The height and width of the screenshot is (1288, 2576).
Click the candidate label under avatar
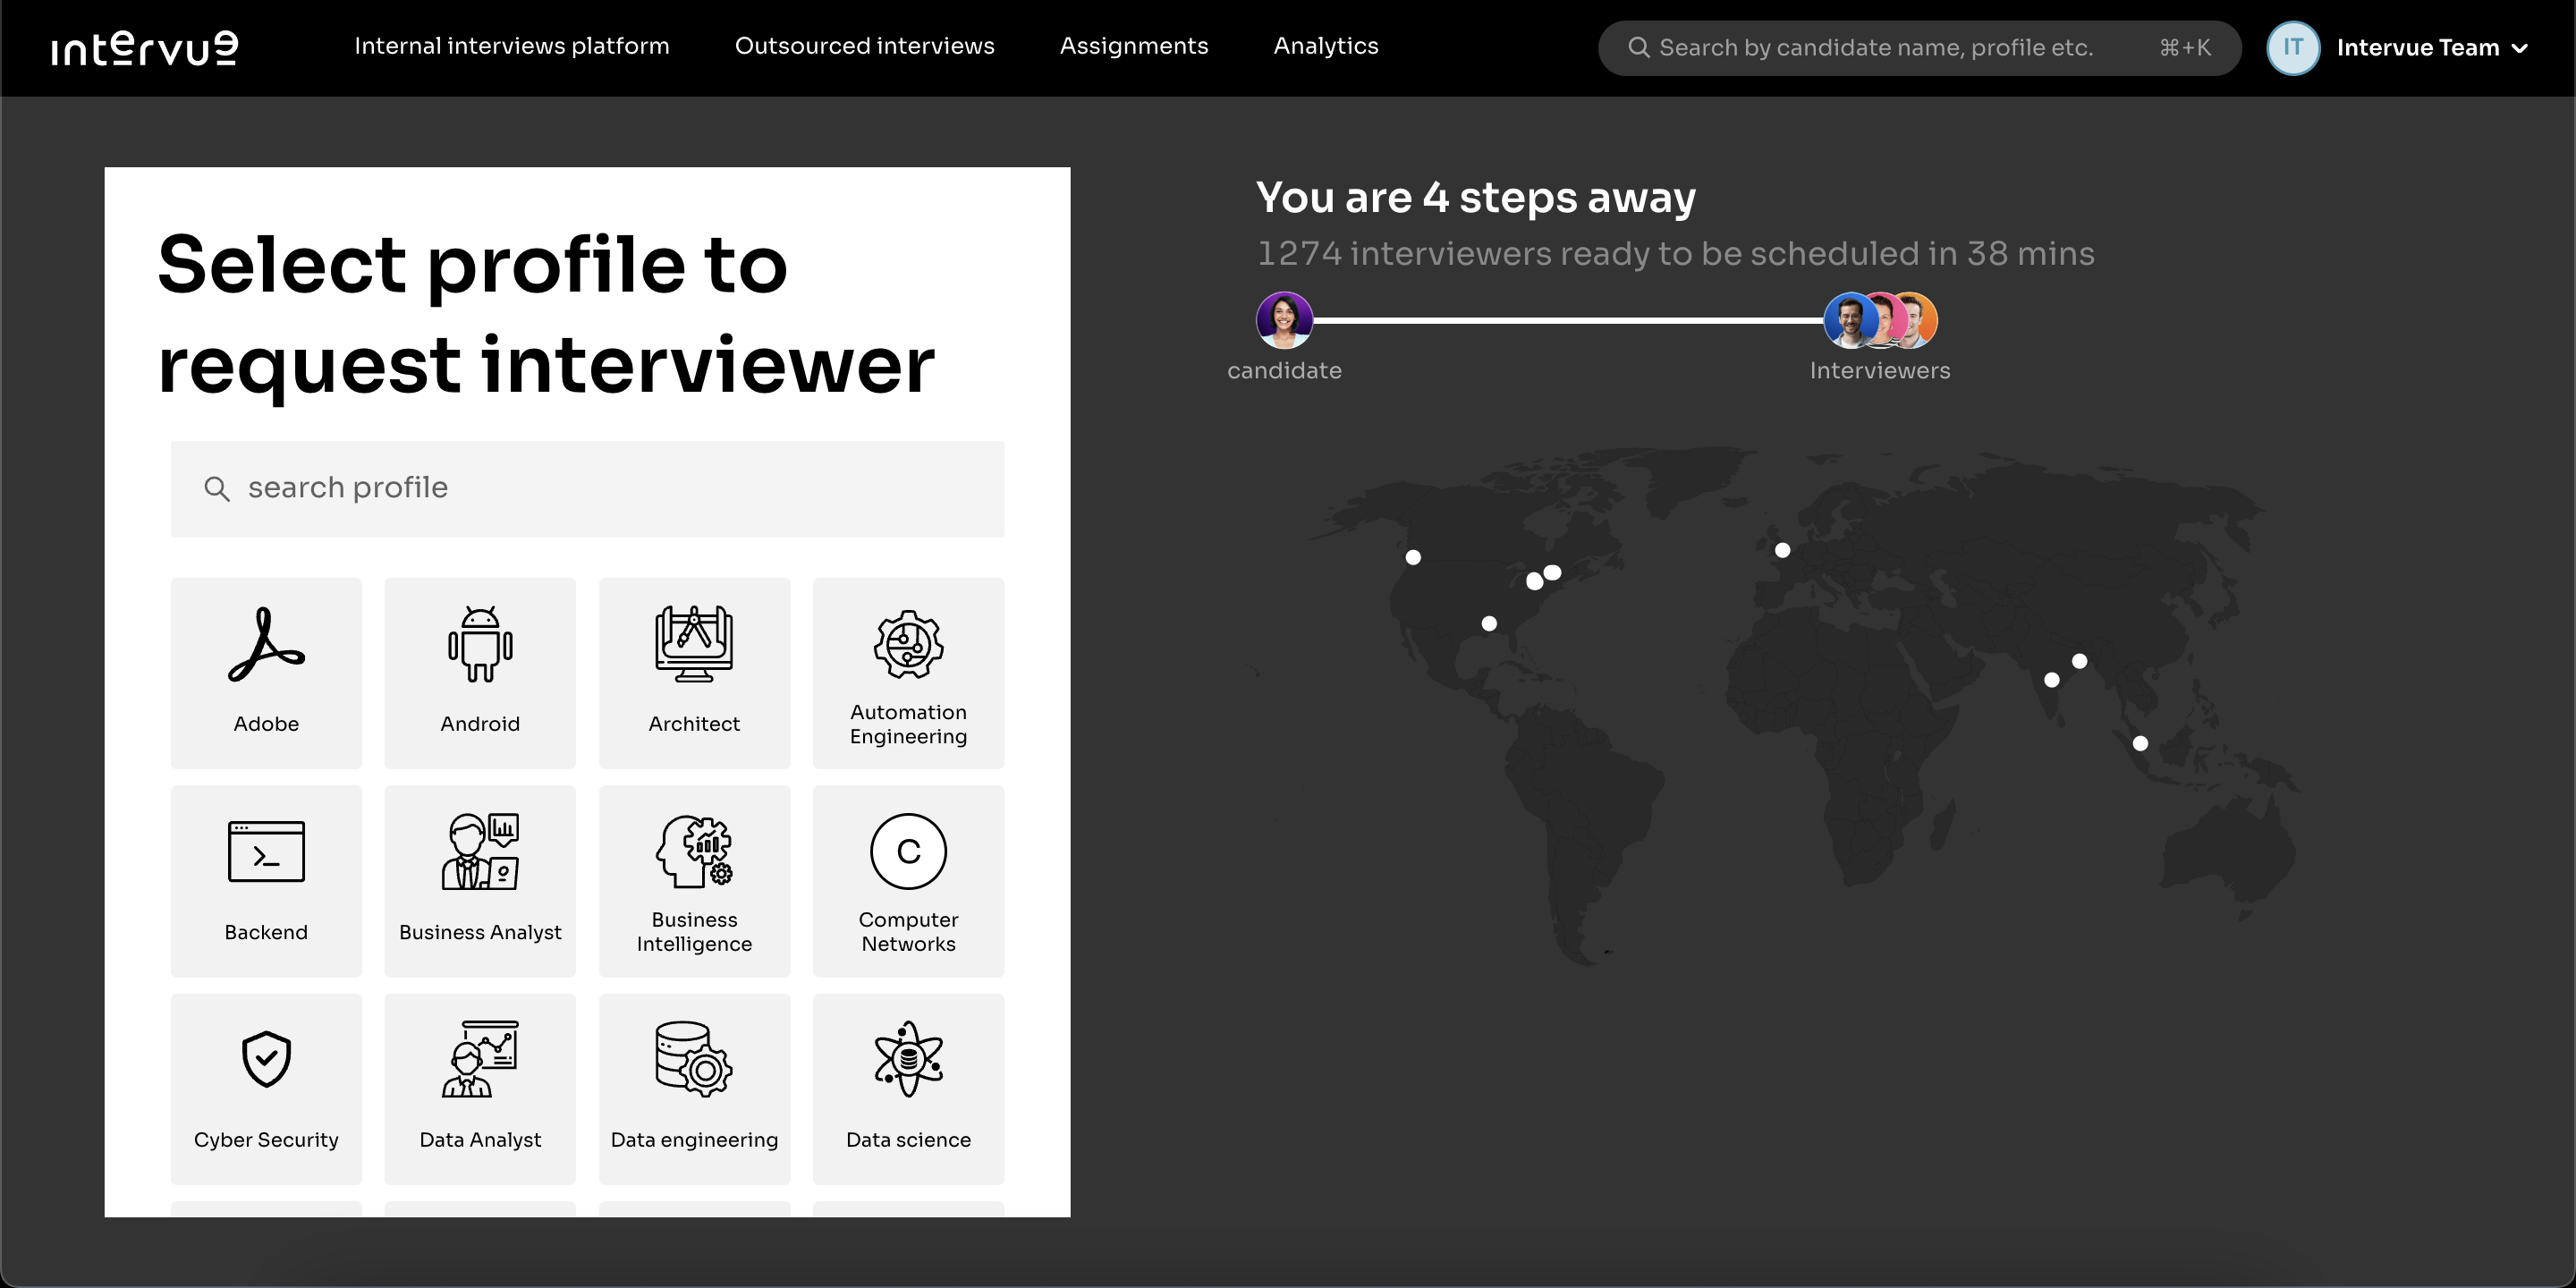(1284, 370)
